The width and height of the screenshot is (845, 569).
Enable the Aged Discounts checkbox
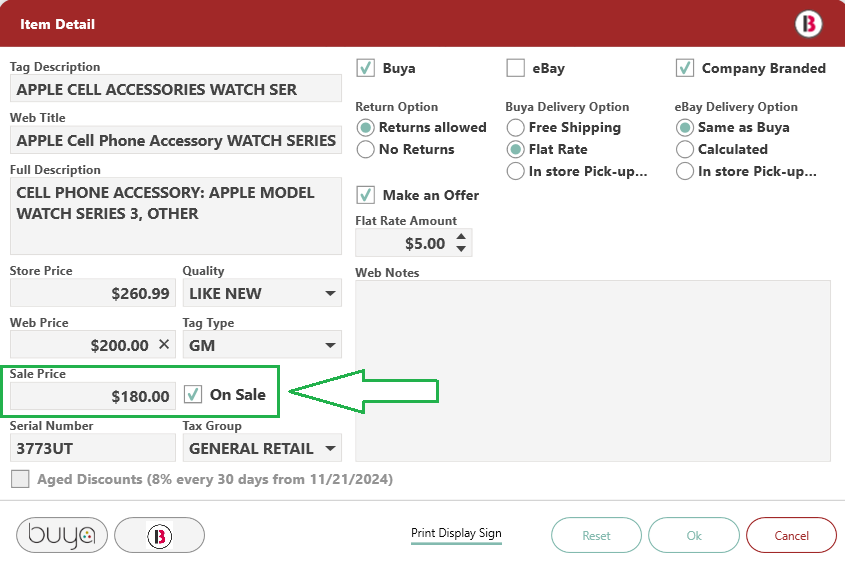point(20,479)
